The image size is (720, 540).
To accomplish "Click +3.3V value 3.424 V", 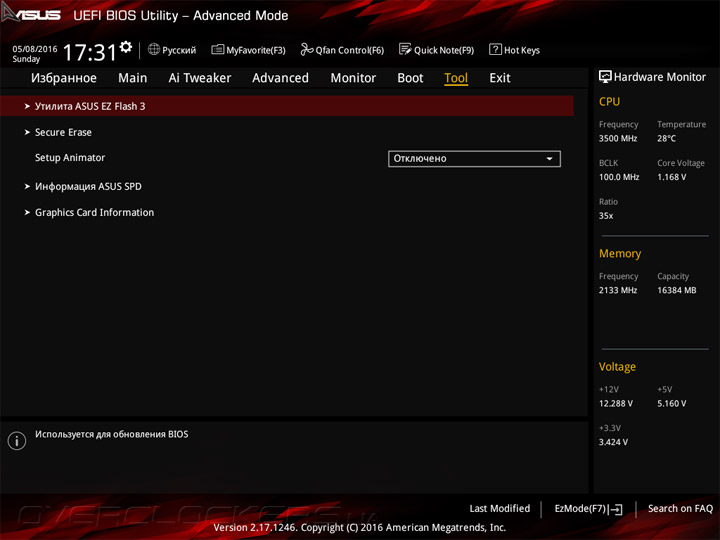I will pyautogui.click(x=613, y=442).
